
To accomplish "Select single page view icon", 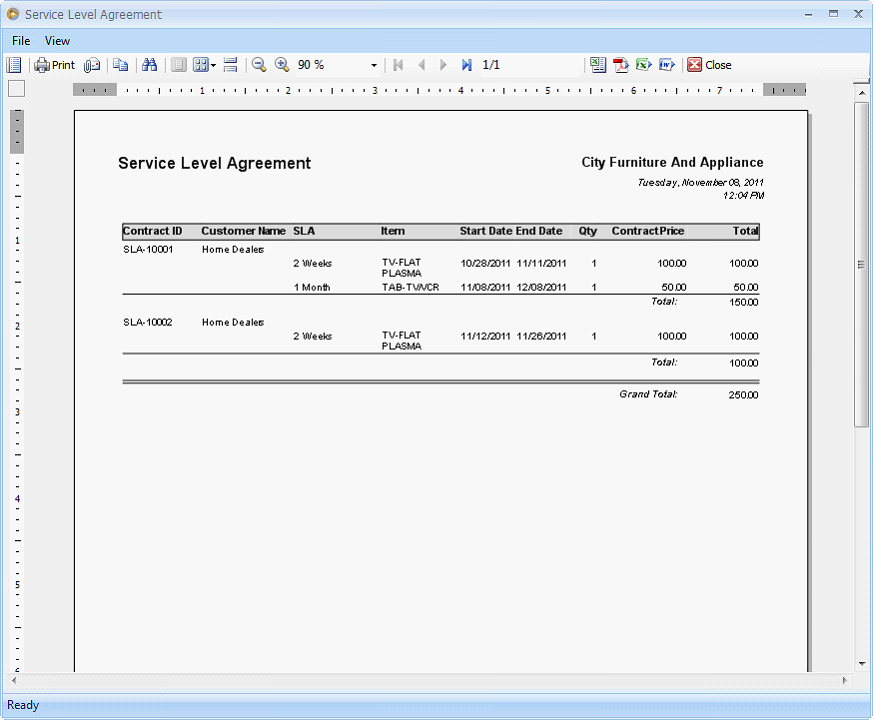I will (x=178, y=65).
